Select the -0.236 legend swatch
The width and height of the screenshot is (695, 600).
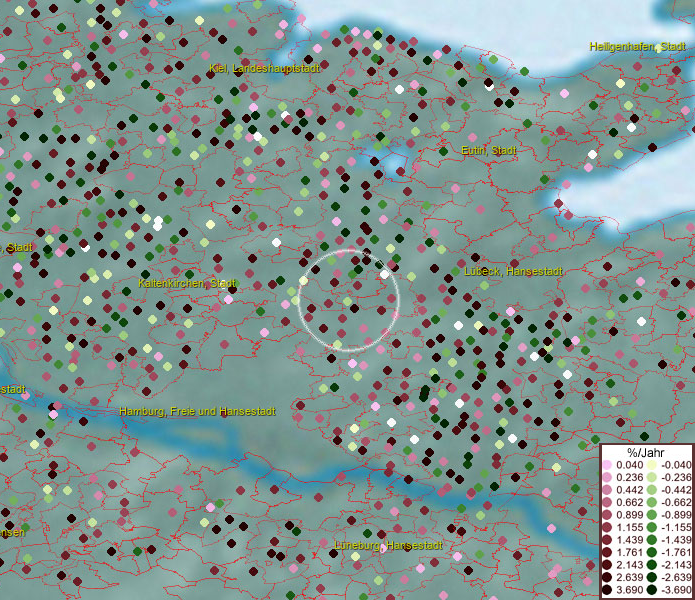click(652, 477)
